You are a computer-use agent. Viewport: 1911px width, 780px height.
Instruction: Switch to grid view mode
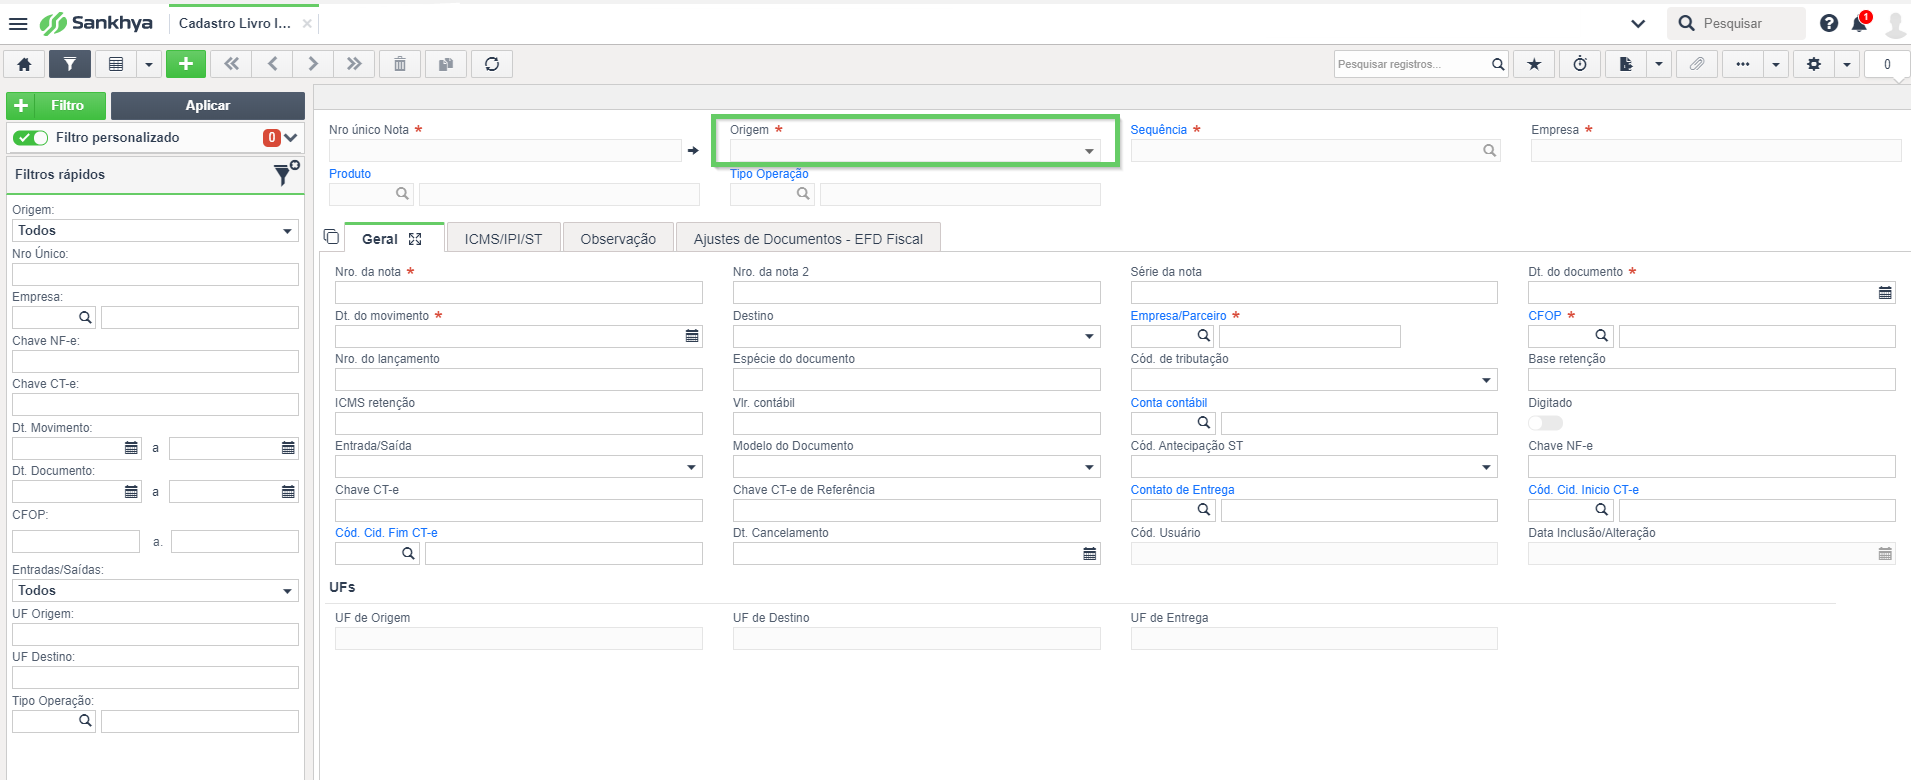(x=116, y=64)
